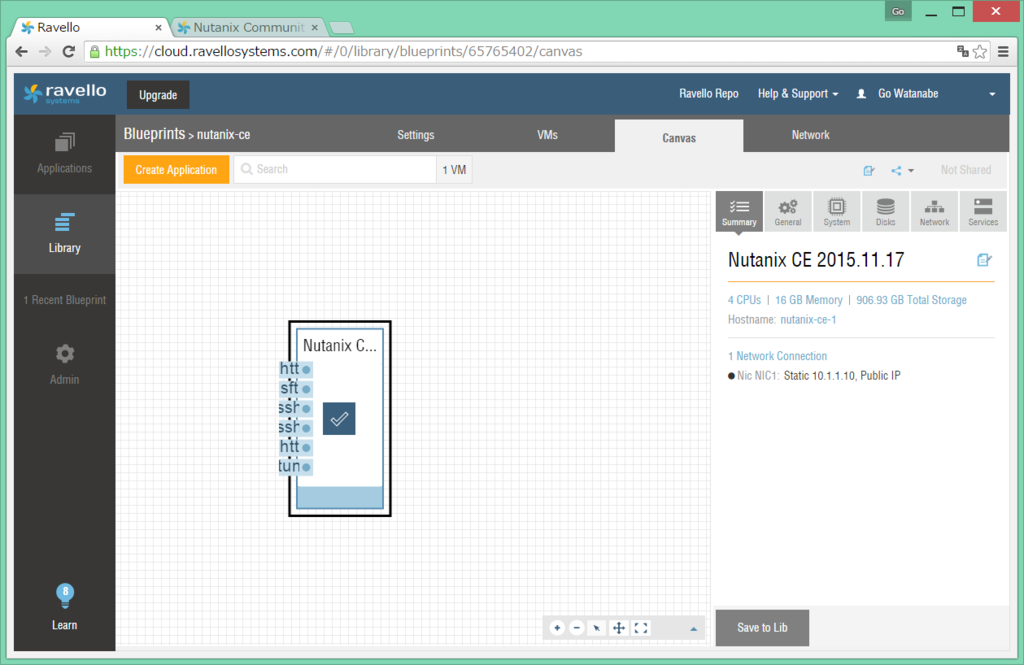Open a new browser tab
The image size is (1024, 665).
tap(341, 27)
